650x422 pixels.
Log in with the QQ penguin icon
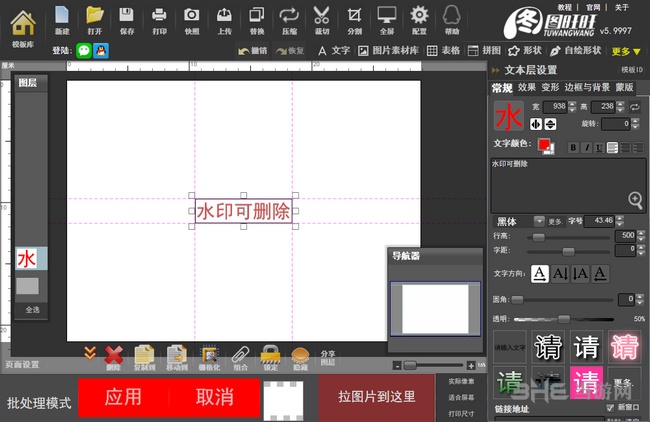(101, 51)
